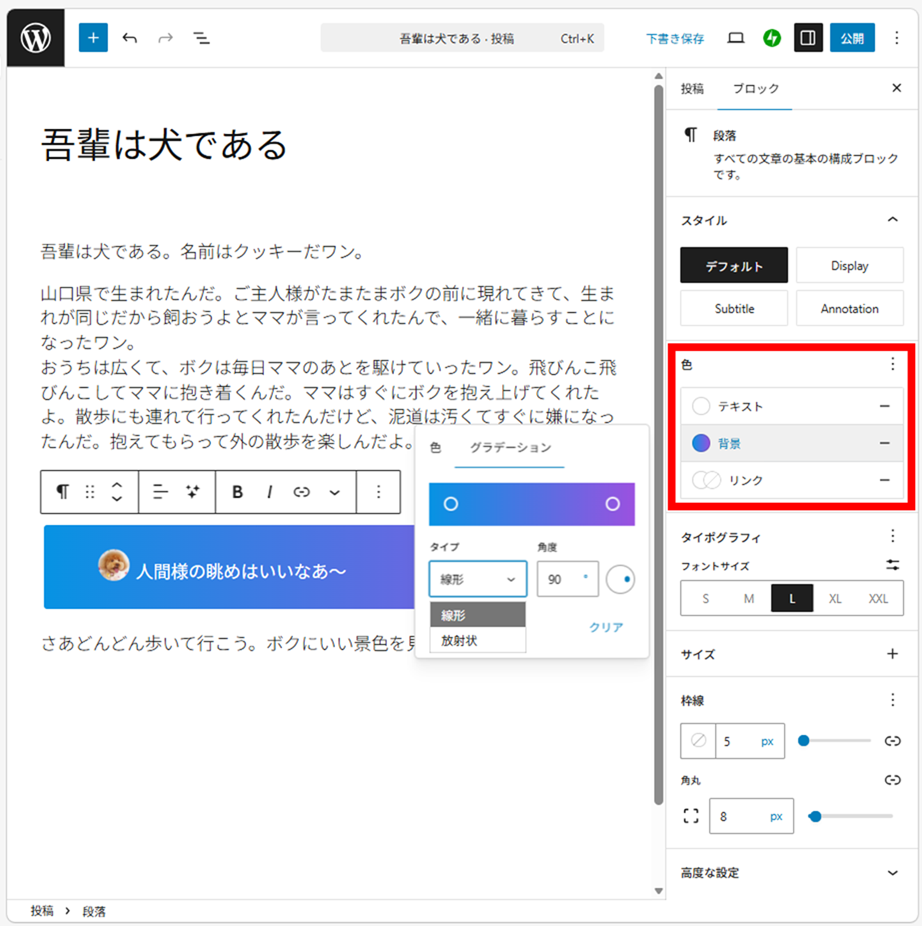Toggle the settings sidebar panel icon

[808, 38]
